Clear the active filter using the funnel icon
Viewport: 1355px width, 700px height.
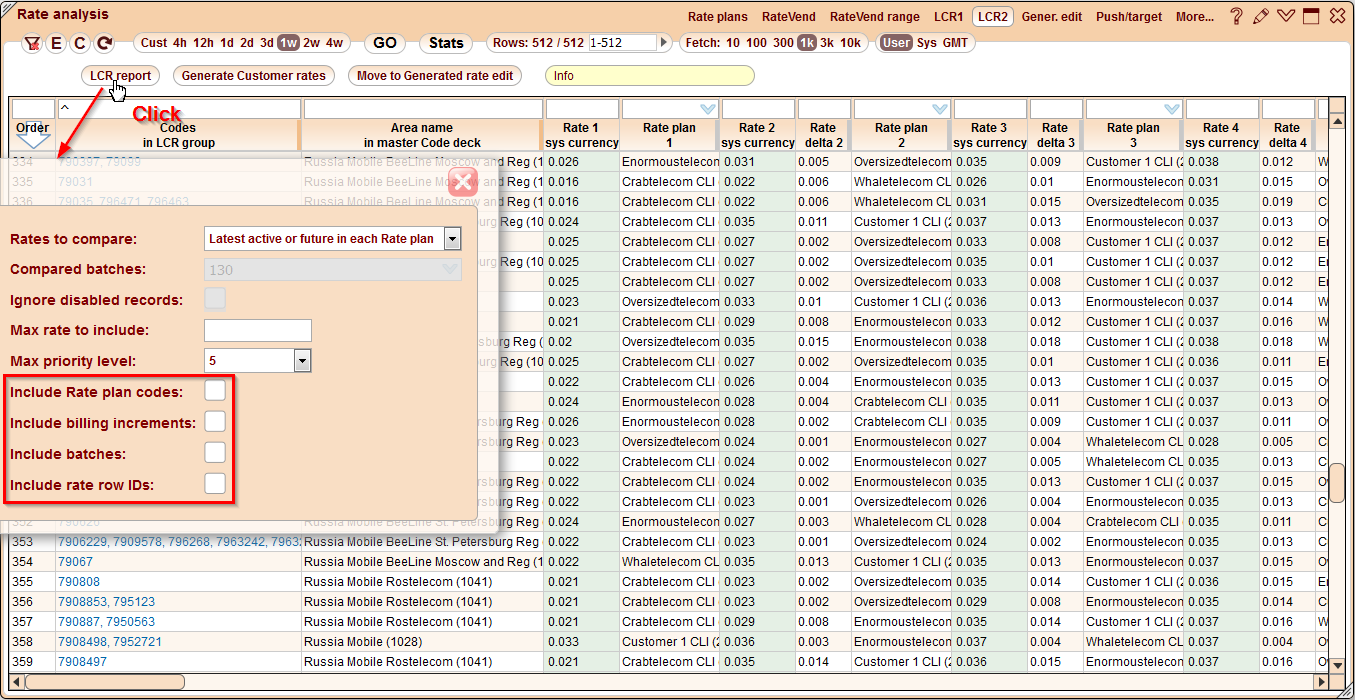click(33, 43)
